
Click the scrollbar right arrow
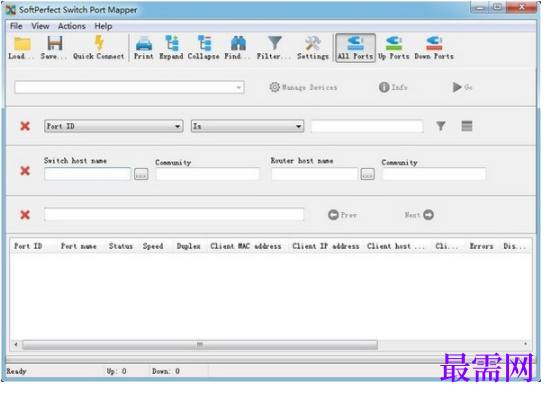pos(525,344)
